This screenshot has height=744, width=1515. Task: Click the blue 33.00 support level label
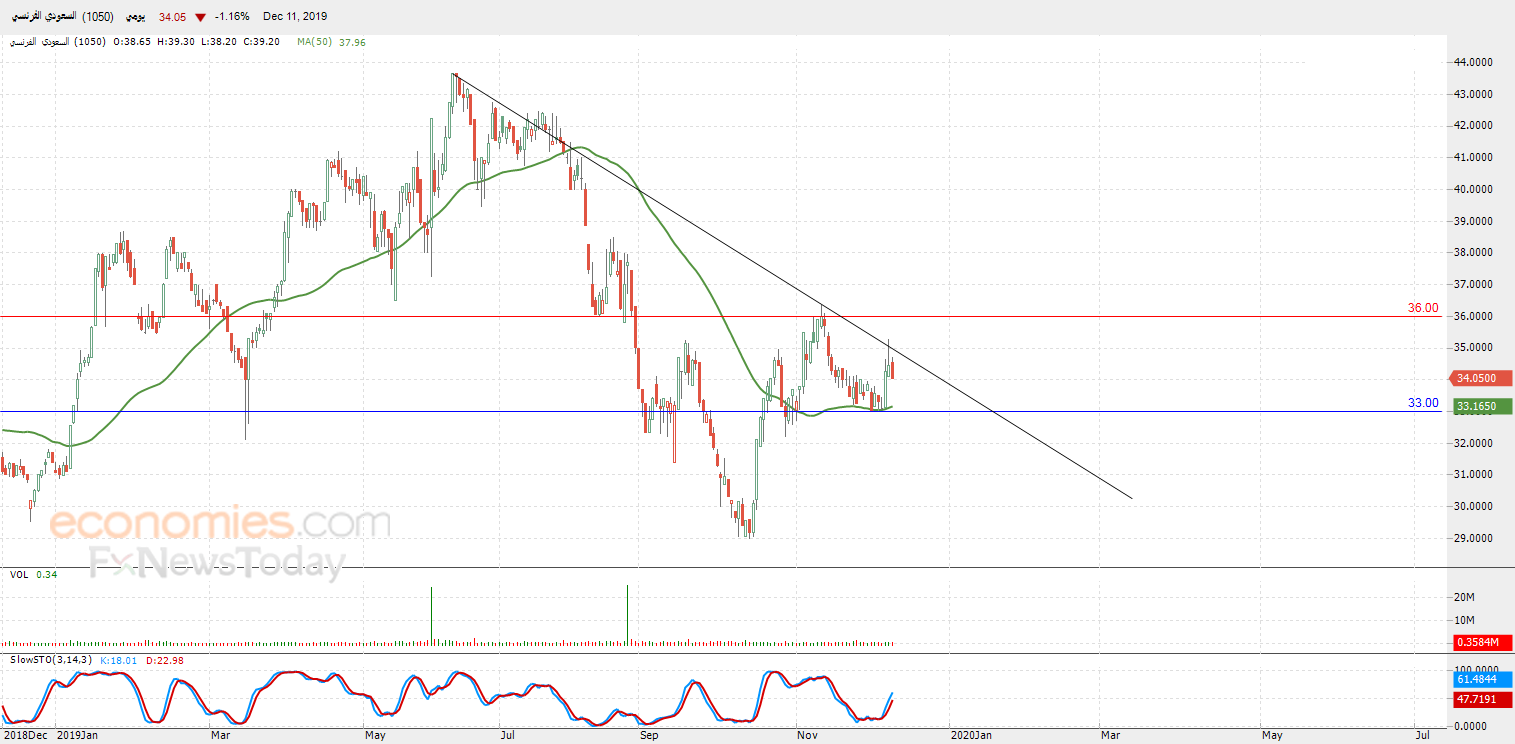coord(1423,403)
